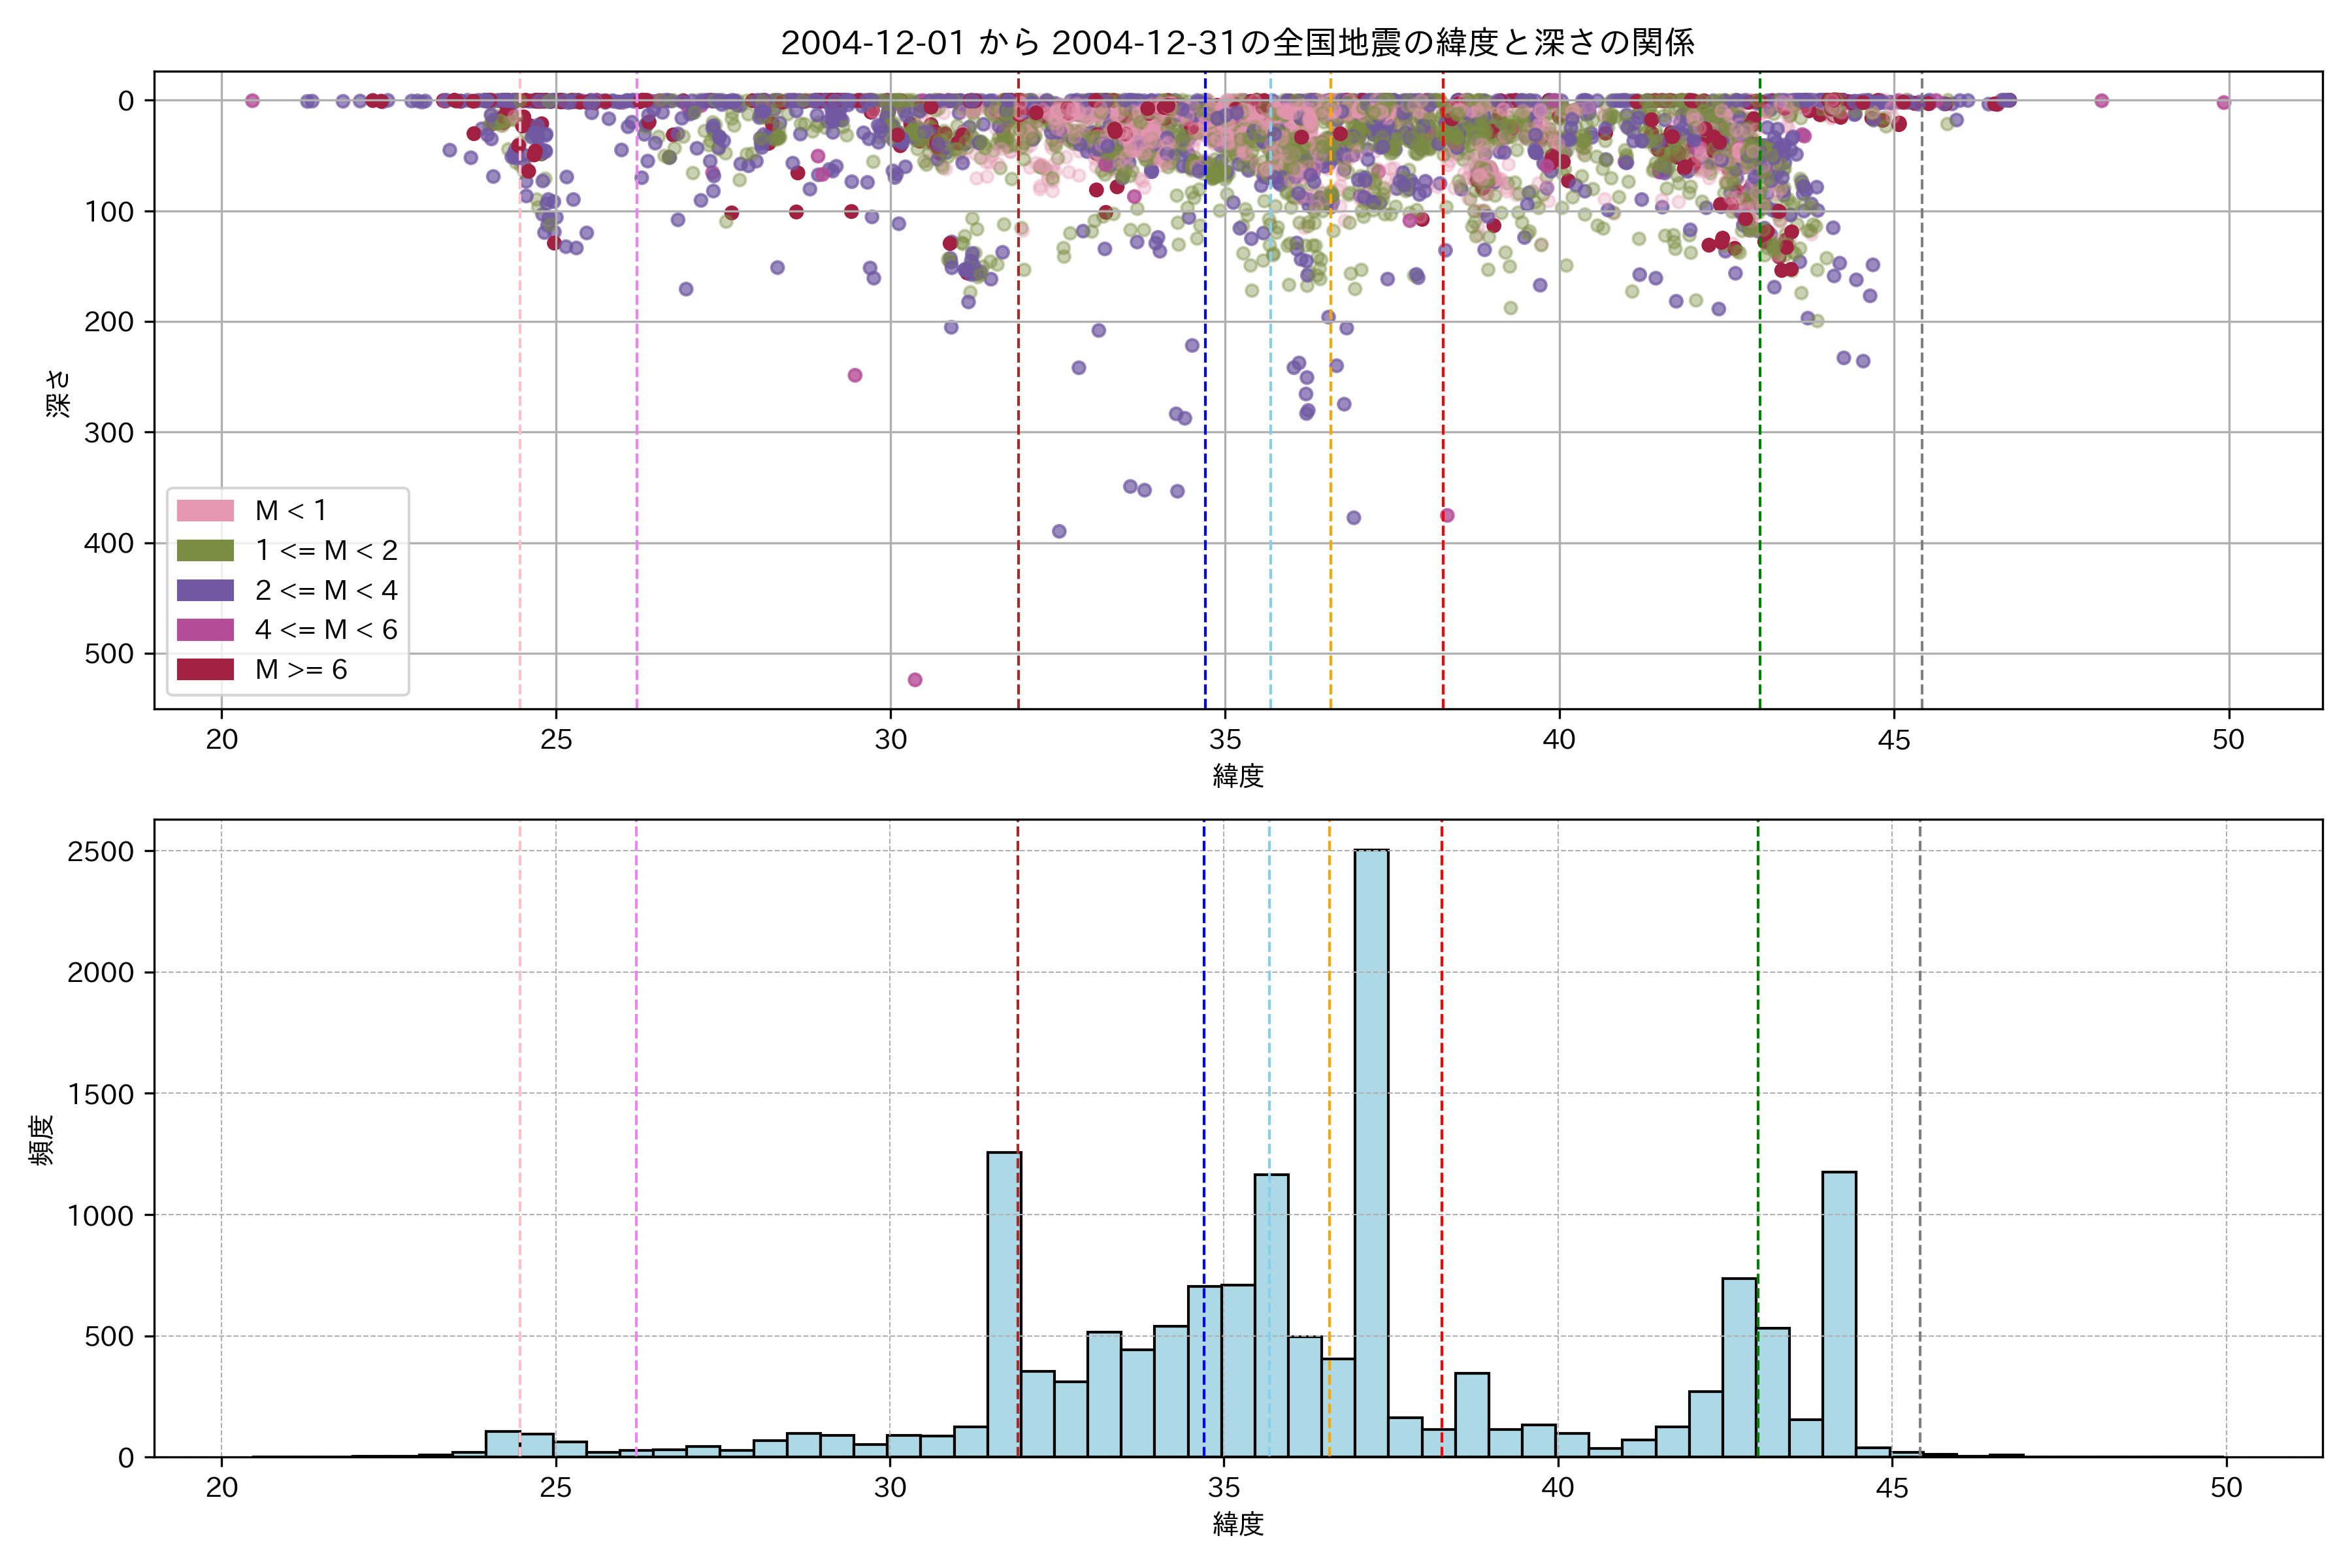Screen dimensions: 2352x1568
Task: Click the green 1 <= M < 2 swatch
Action: coord(205,551)
